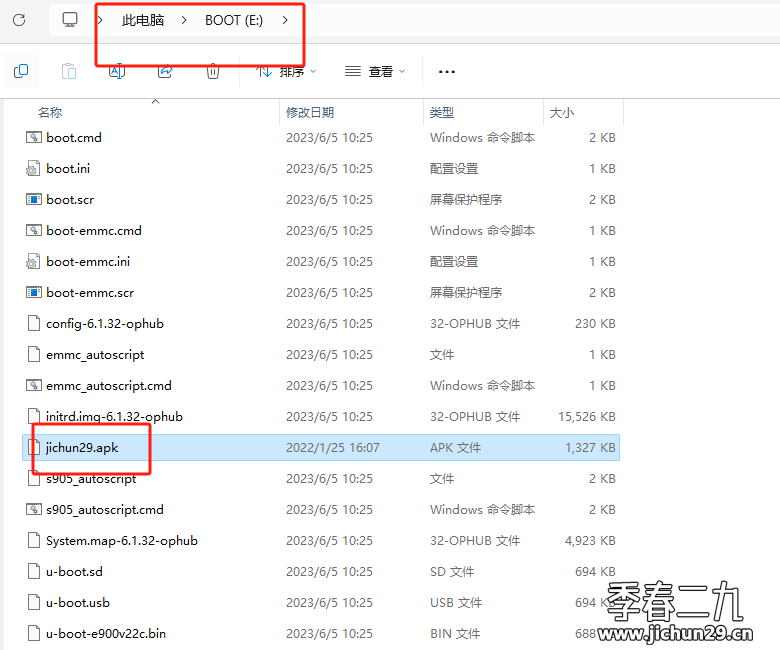This screenshot has width=780, height=650.
Task: Click the 15,526 KB size cell
Action: [586, 417]
